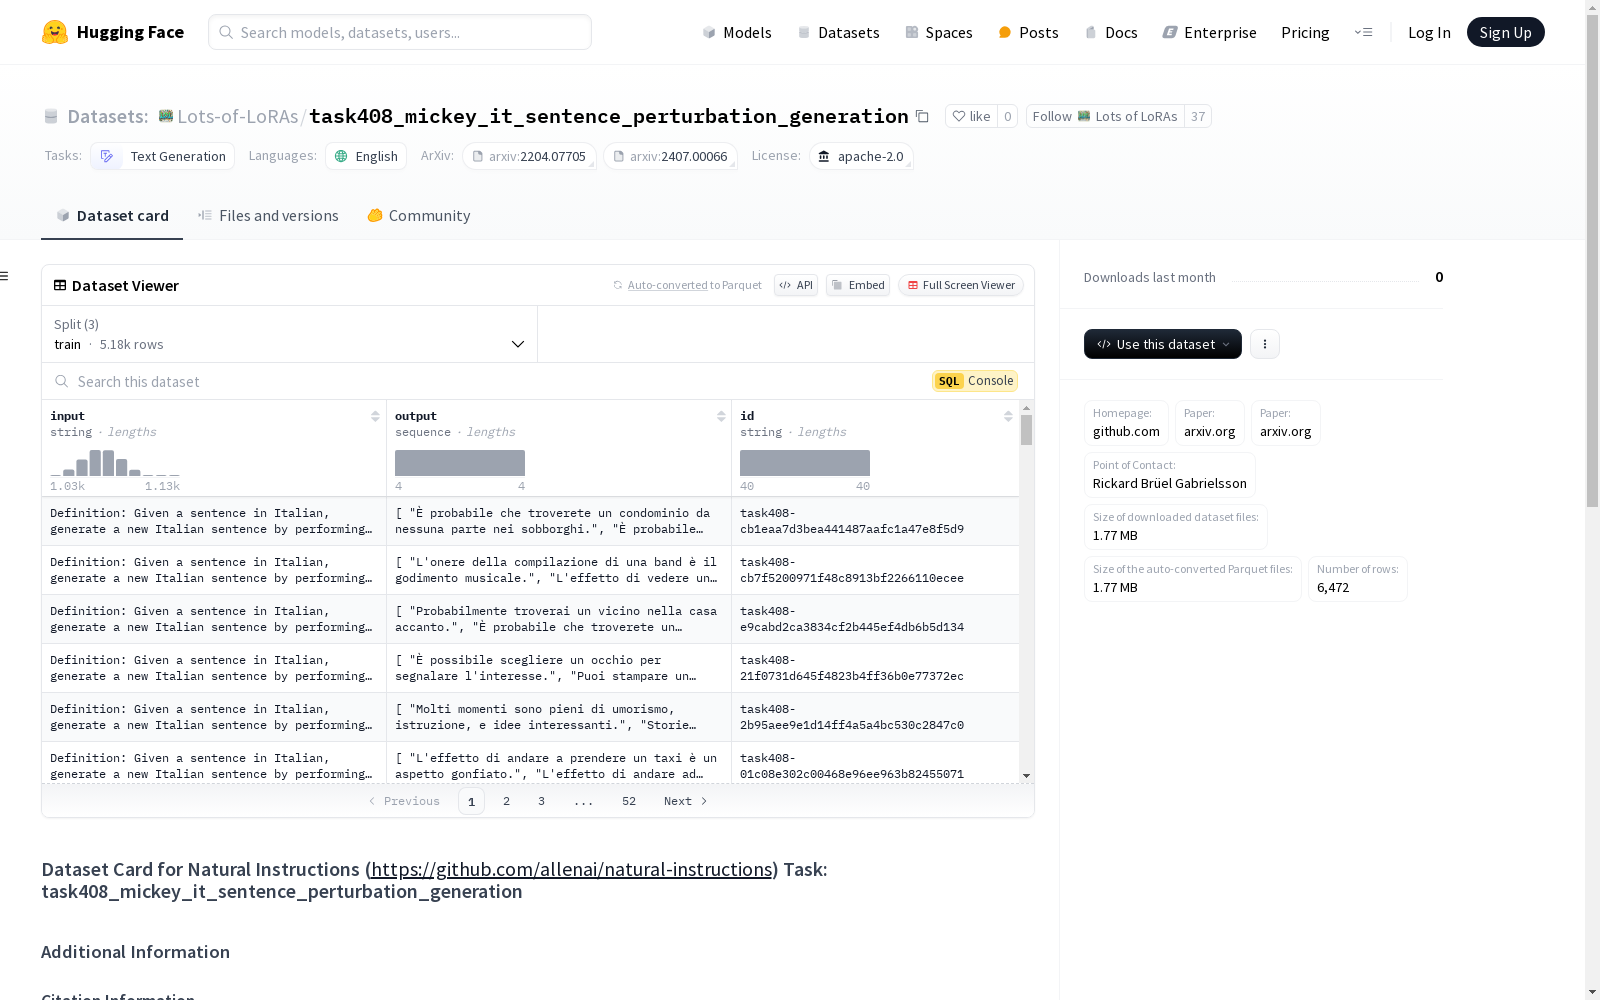Open the Homepage github.com link
Image resolution: width=1600 pixels, height=1000 pixels.
[x=1126, y=422]
